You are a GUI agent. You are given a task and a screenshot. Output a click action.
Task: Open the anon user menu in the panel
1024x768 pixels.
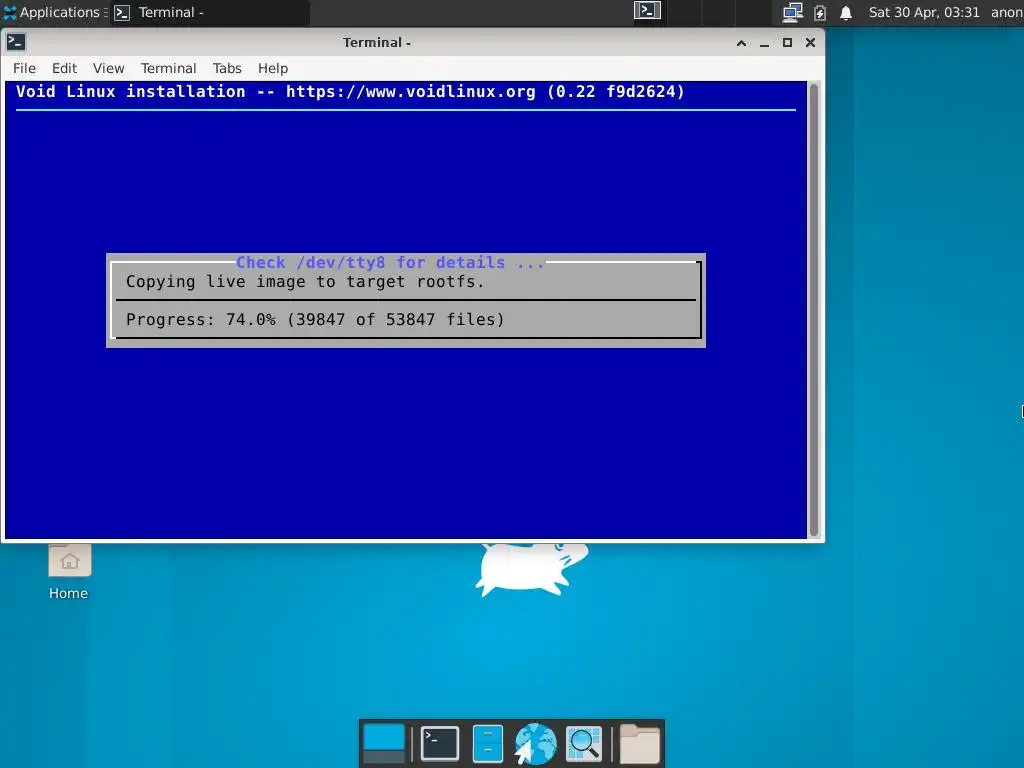1006,12
